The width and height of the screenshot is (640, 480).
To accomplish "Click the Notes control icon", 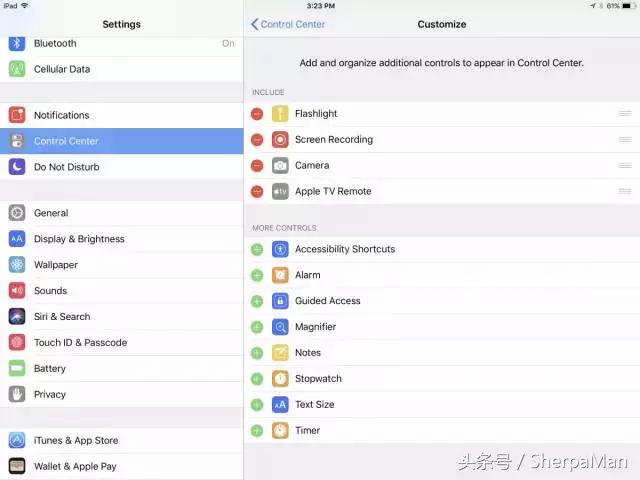I will point(280,353).
